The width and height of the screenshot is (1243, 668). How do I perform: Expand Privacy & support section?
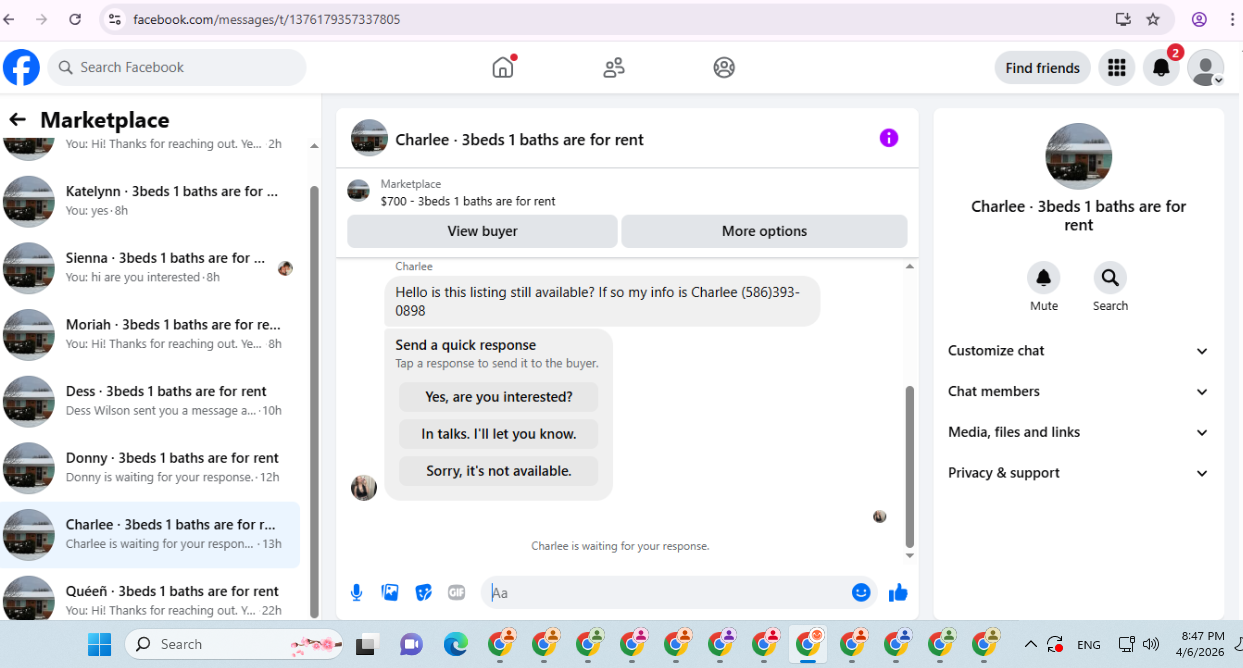pyautogui.click(x=1078, y=474)
